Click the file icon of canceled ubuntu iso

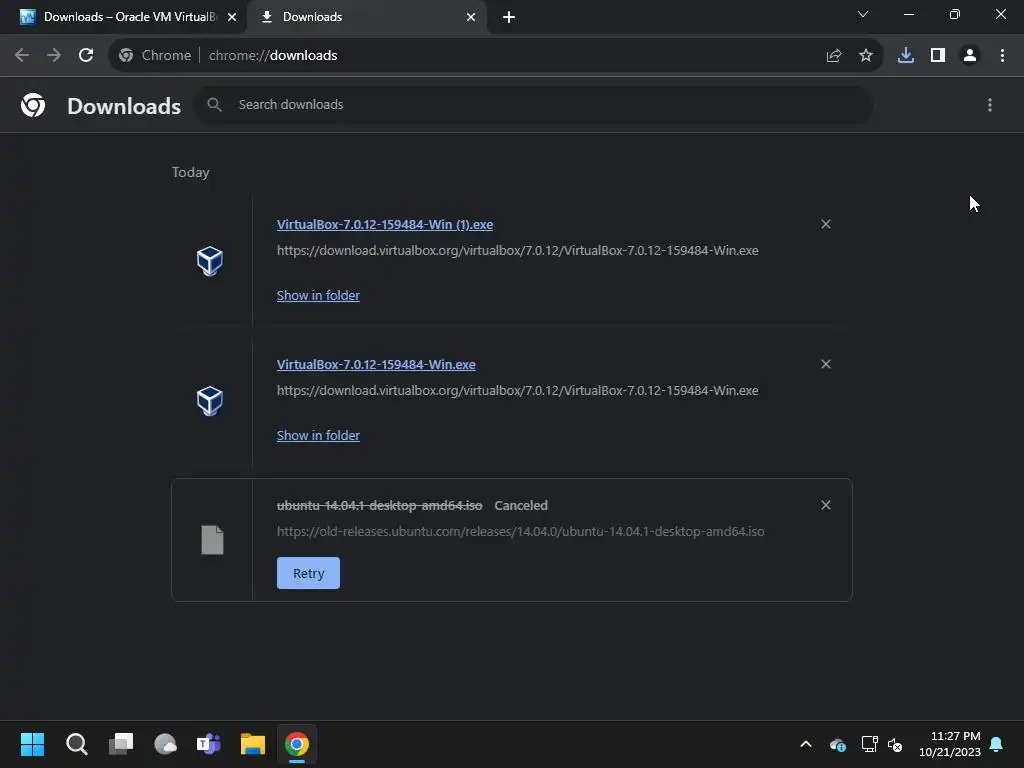tap(212, 540)
